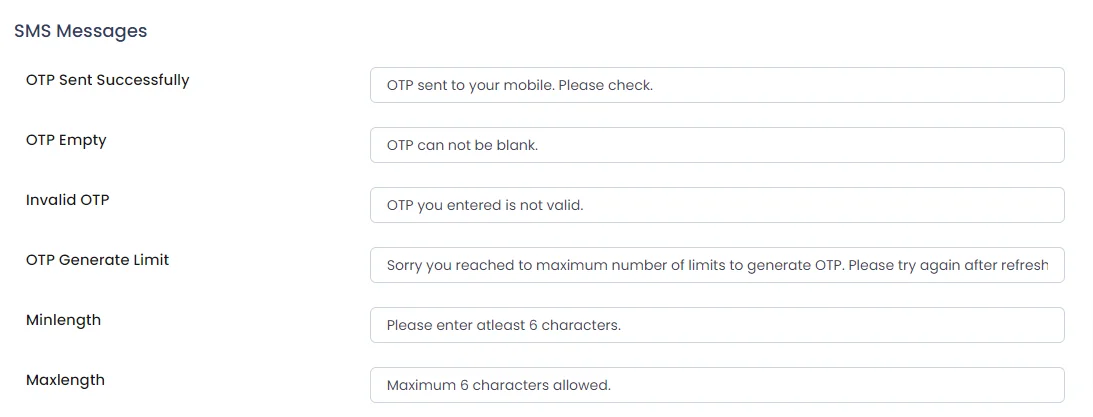Image resolution: width=1093 pixels, height=417 pixels.
Task: Select the Invalid OTP message field
Action: (x=717, y=205)
